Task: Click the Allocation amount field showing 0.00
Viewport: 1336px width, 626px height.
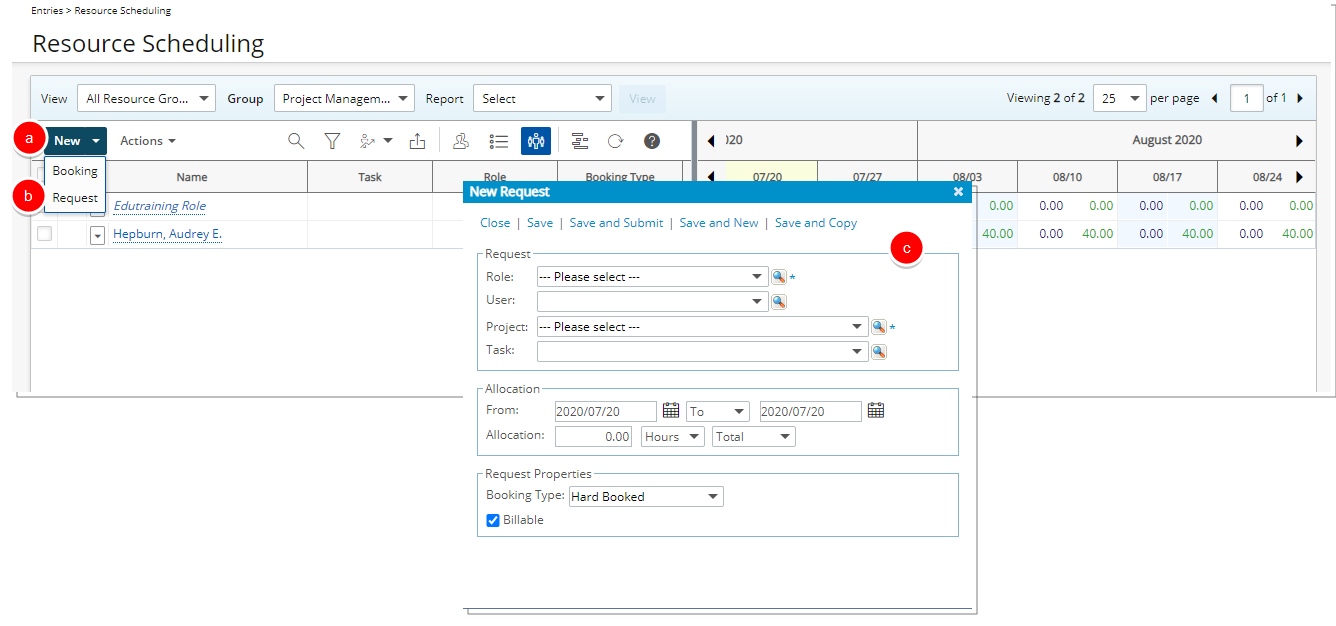Action: coord(594,437)
